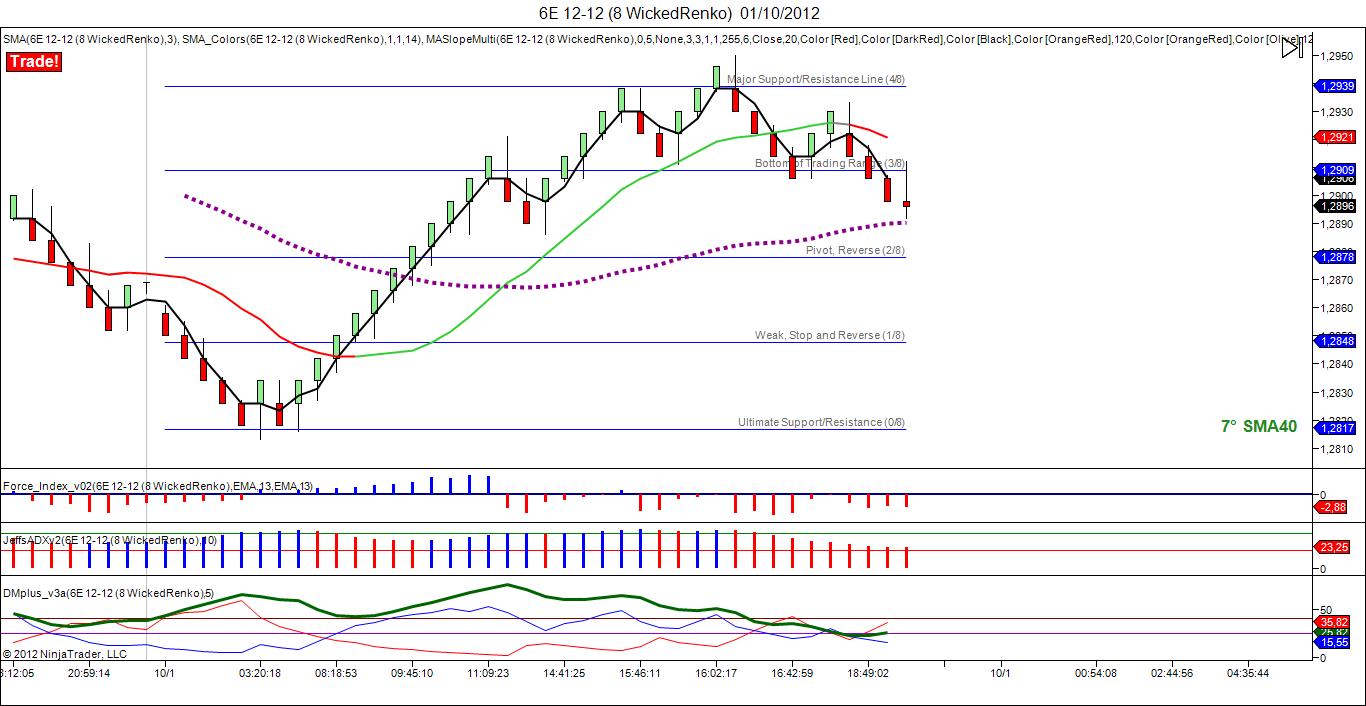Click the SMA indicator parameters label line
The width and height of the screenshot is (1366, 706).
pos(658,39)
